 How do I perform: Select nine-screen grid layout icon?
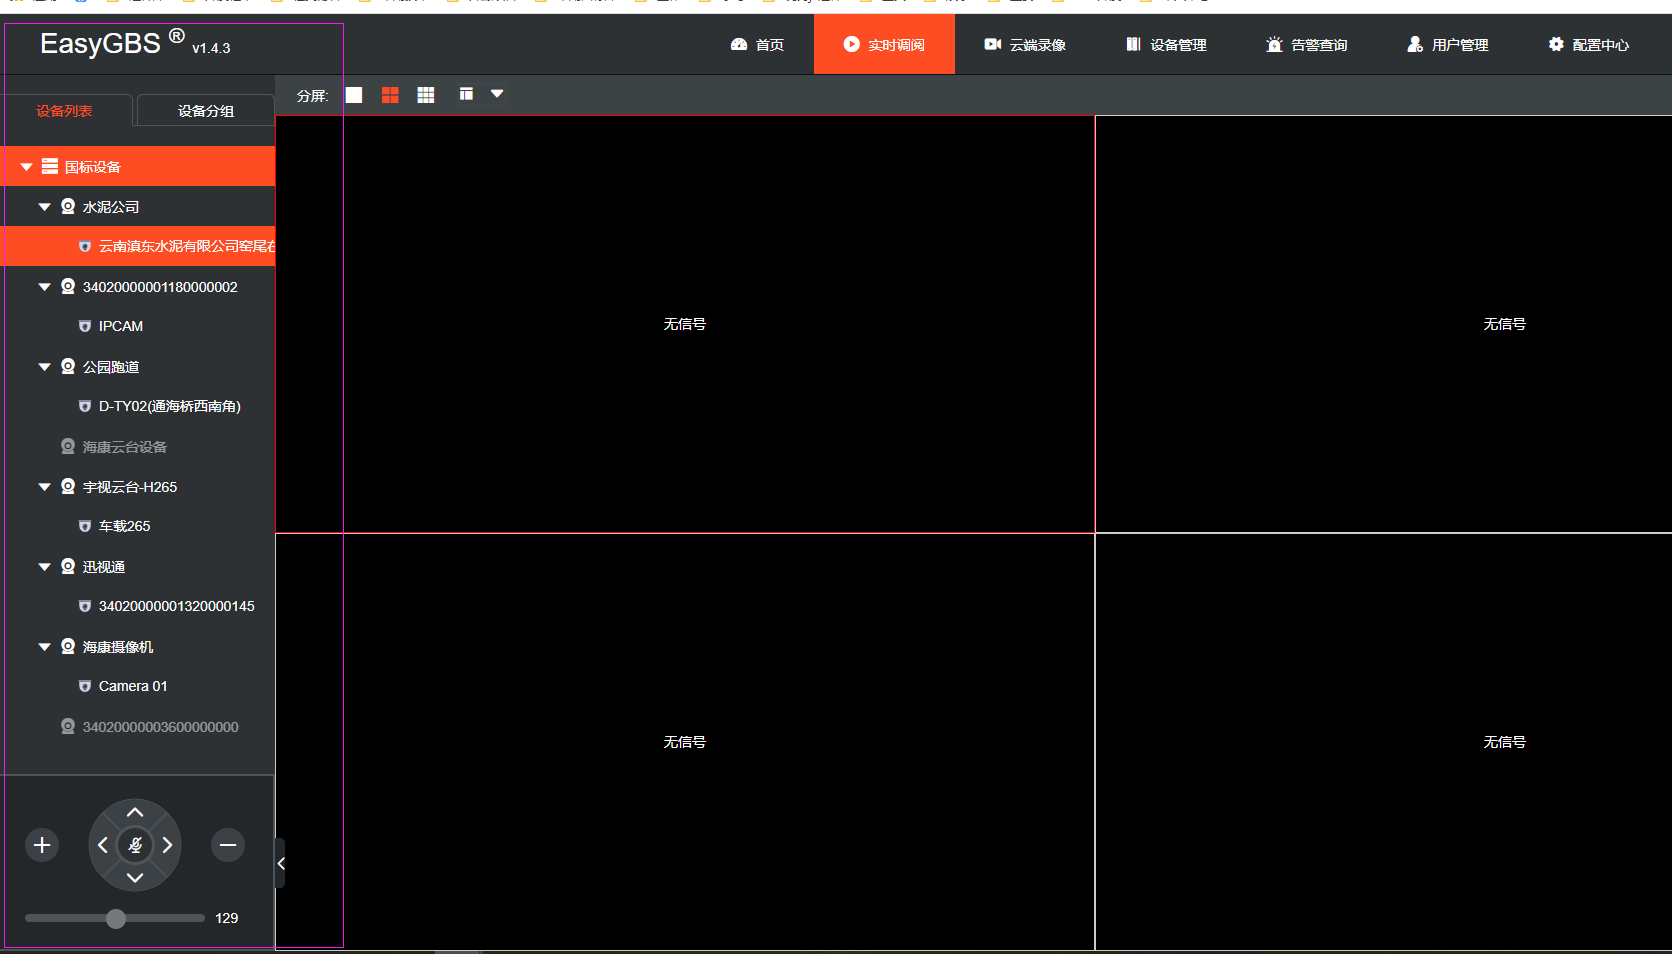coord(426,95)
